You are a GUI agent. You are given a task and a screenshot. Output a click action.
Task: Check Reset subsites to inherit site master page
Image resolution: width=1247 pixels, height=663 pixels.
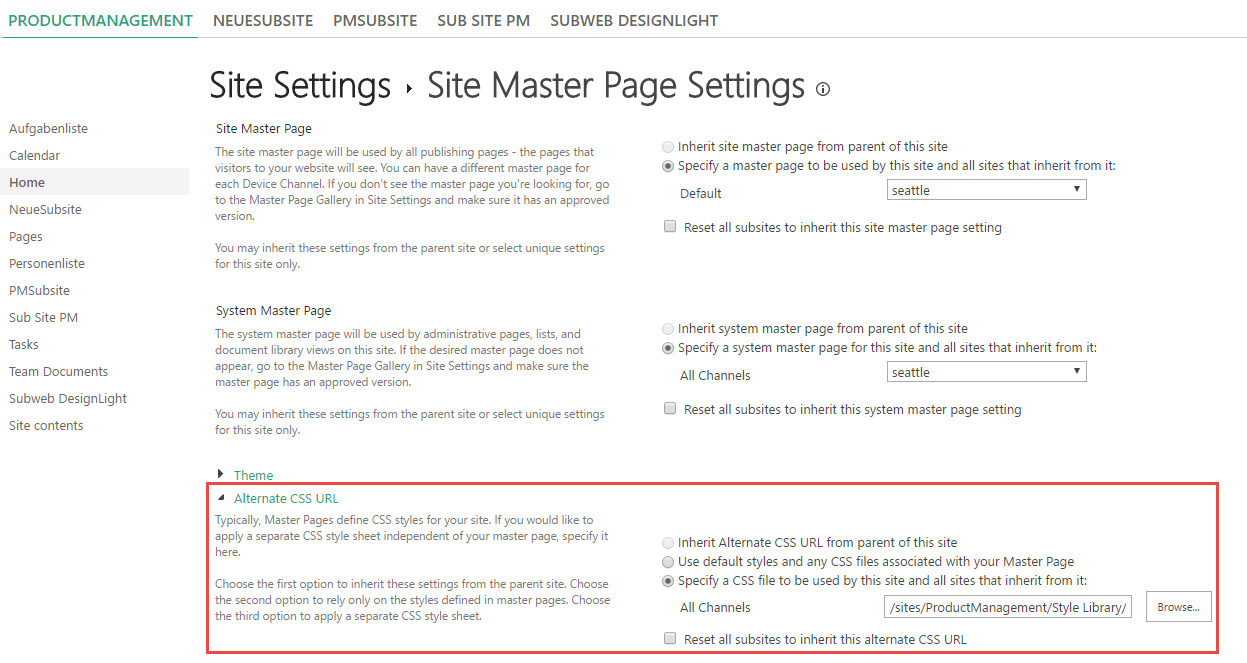(670, 227)
